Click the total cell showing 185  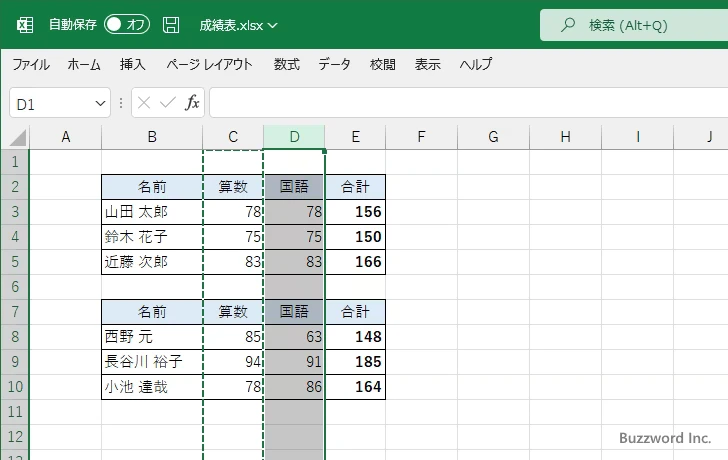(355, 362)
